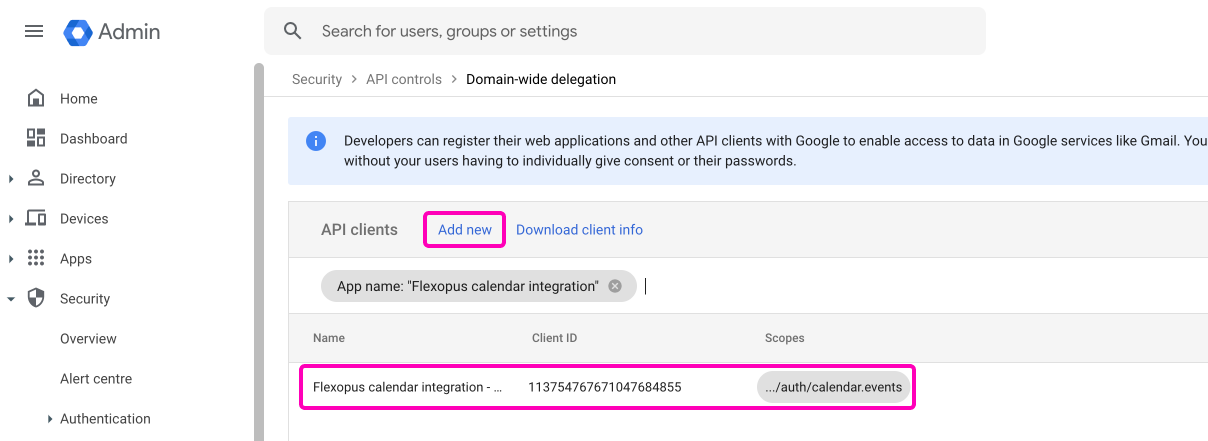Focus the search users, groups or settings field

coord(640,31)
